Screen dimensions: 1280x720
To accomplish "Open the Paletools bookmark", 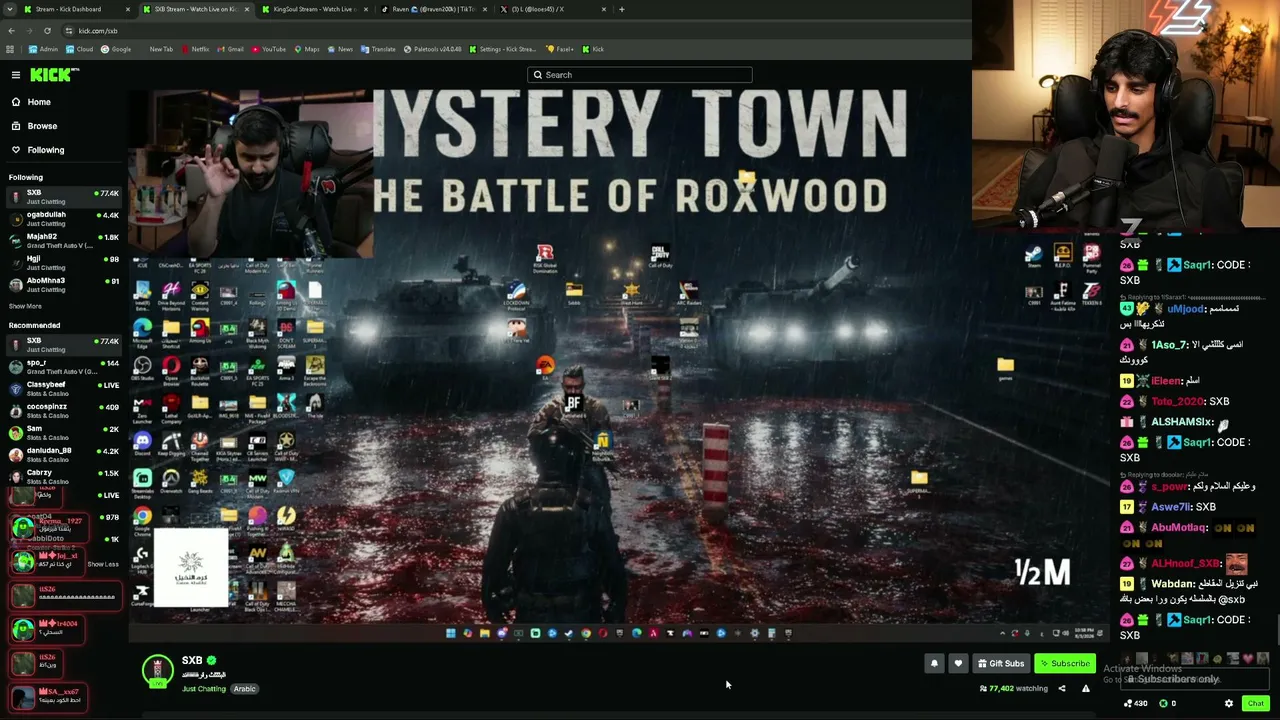I will click(x=433, y=49).
